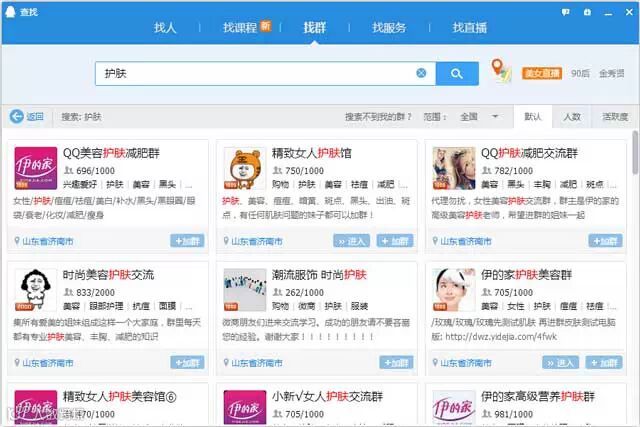Click the 时尚美容护肤交流 title
Image resolution: width=640 pixels, height=427 pixels.
pyautogui.click(x=108, y=275)
